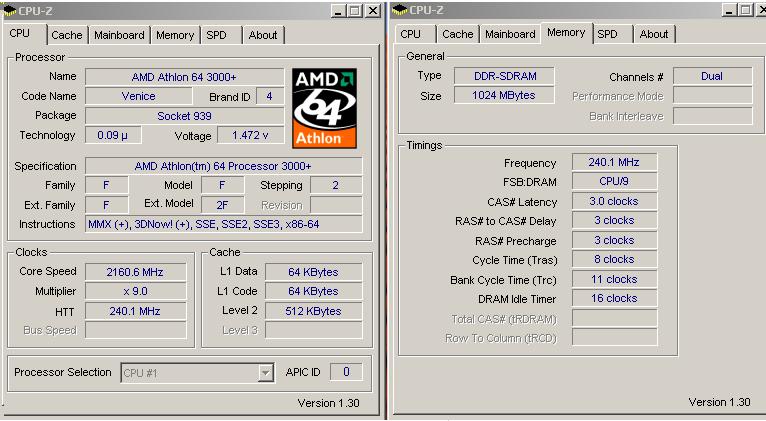Click the HTT value '240.1 MHz'
This screenshot has width=766, height=421.
click(135, 311)
